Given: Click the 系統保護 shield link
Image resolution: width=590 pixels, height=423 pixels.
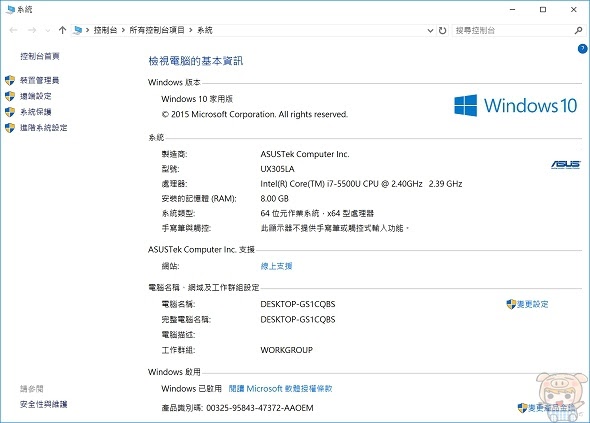Looking at the screenshot, I should click(x=35, y=112).
